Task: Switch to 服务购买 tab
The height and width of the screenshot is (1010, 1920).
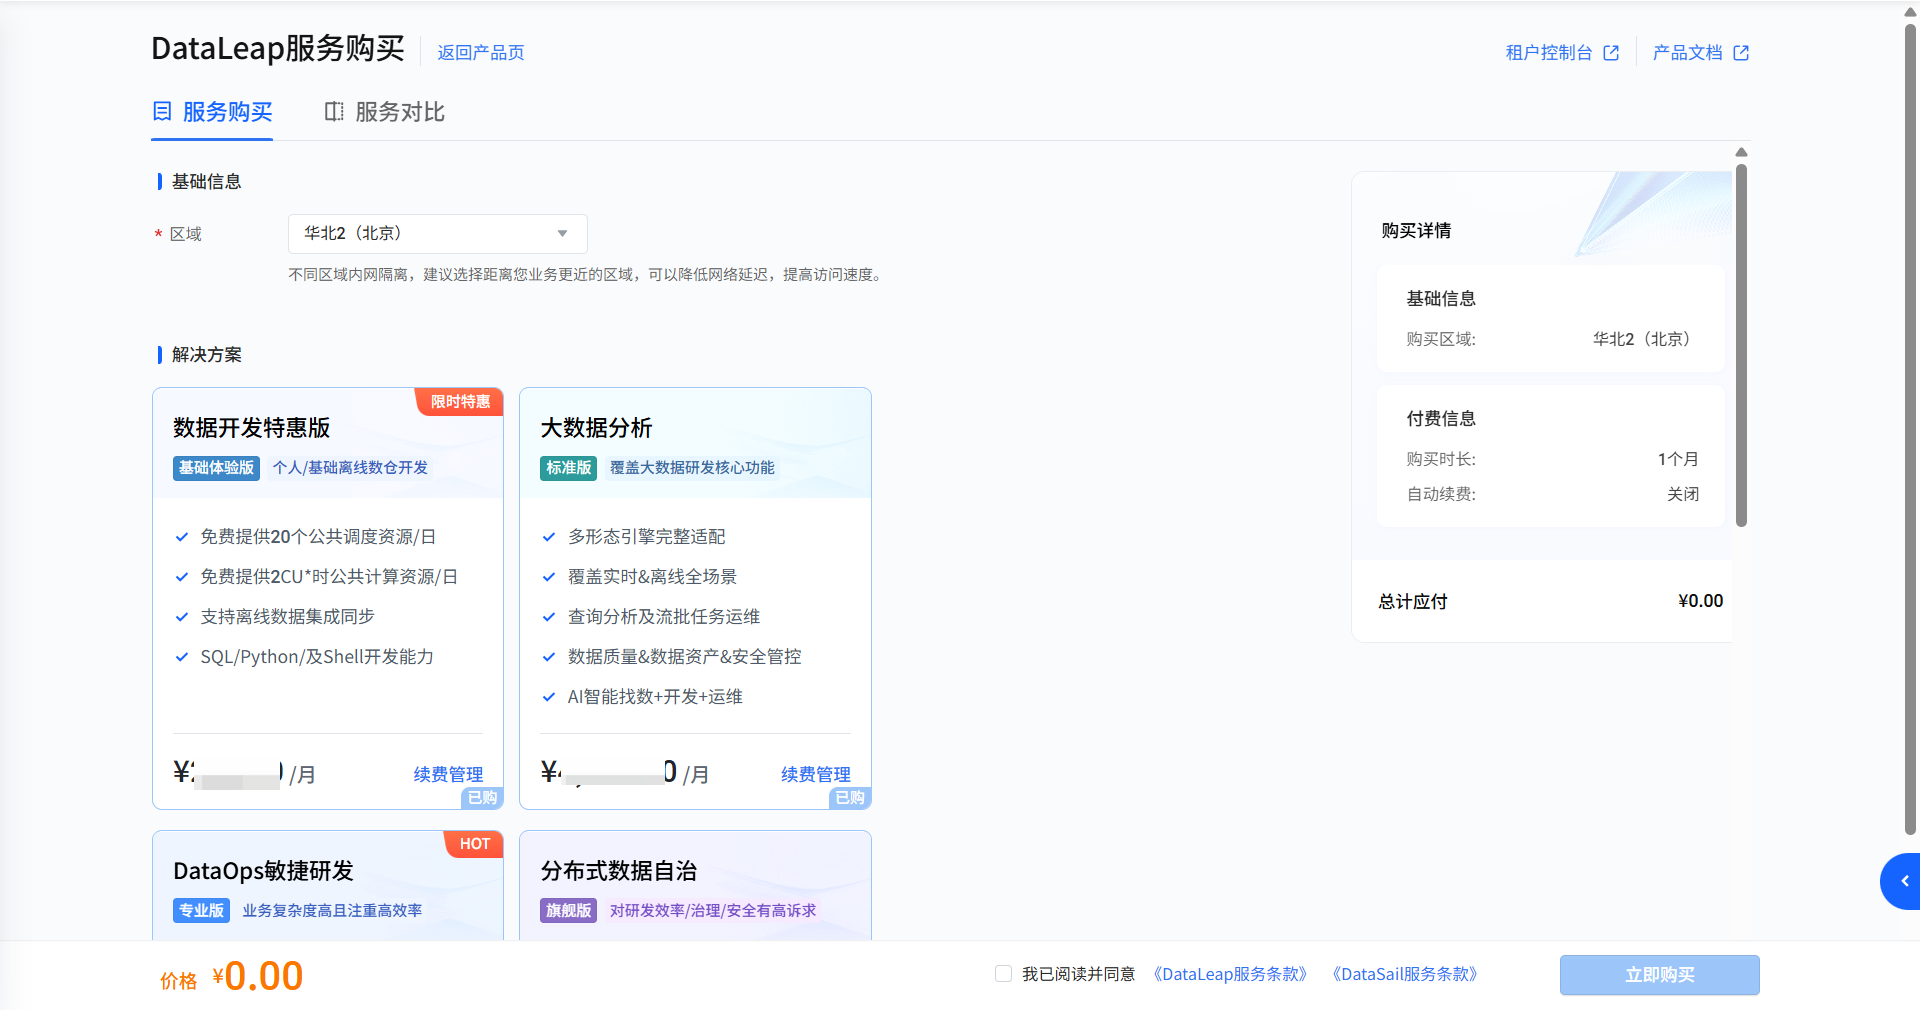Action: coord(213,112)
